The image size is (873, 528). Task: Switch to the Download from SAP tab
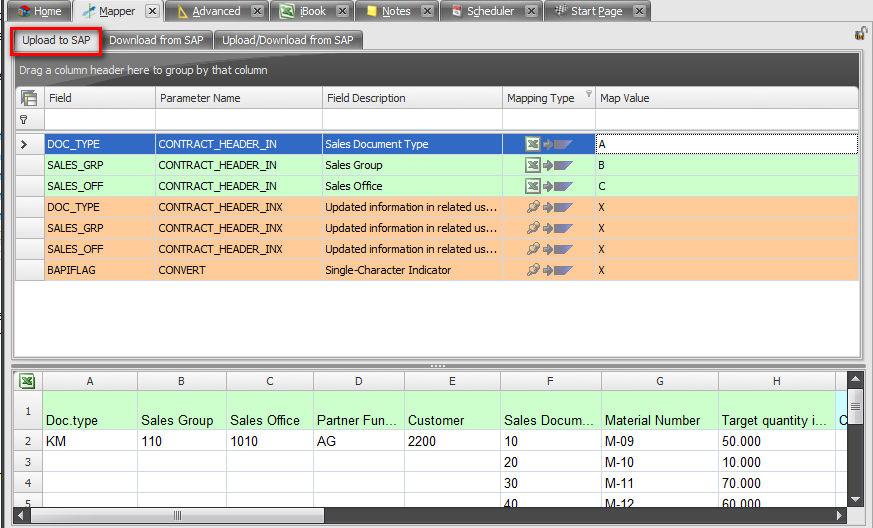156,40
